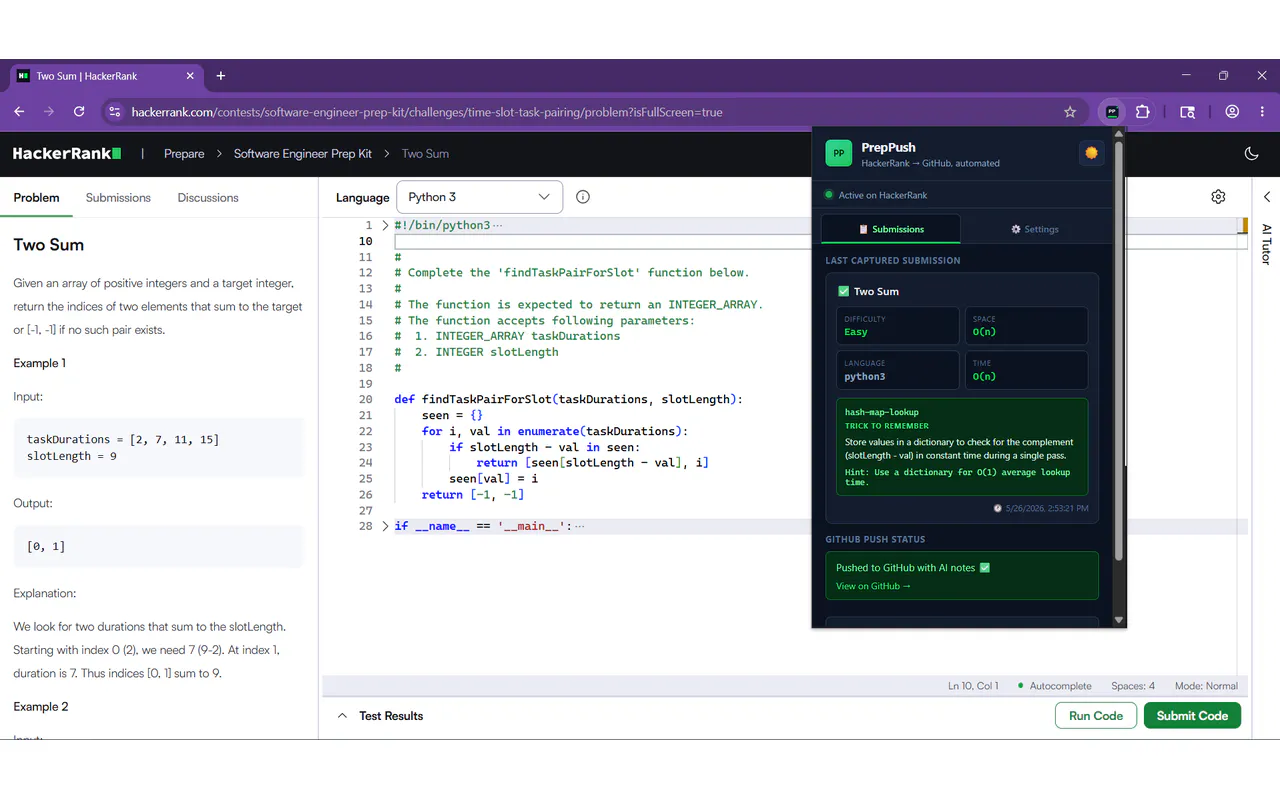Expand the folded code at line 1
This screenshot has width=1280, height=800.
point(385,226)
